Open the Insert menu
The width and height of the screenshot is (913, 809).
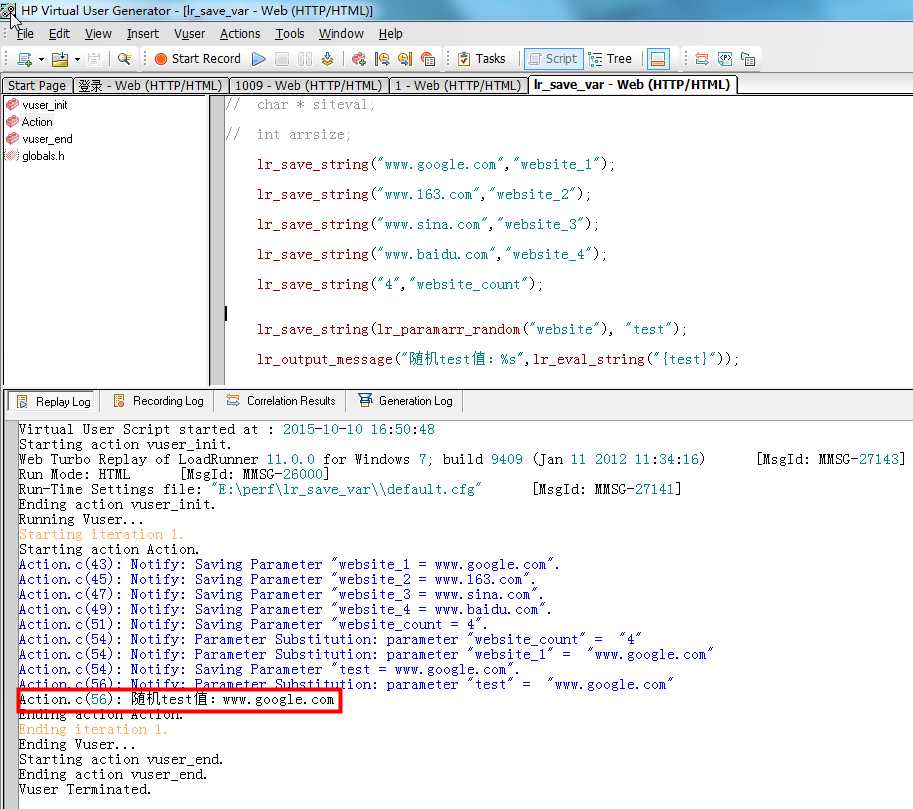(x=143, y=34)
